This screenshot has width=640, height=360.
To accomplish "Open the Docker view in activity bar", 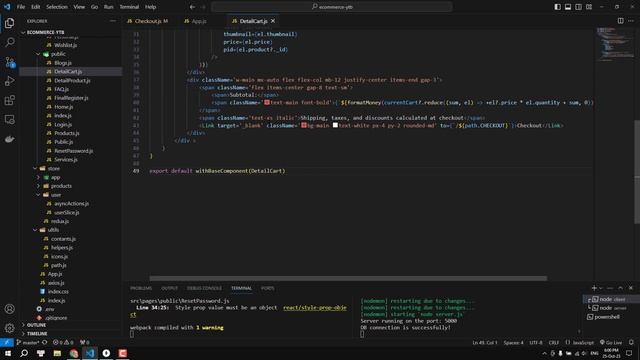I will point(10,139).
